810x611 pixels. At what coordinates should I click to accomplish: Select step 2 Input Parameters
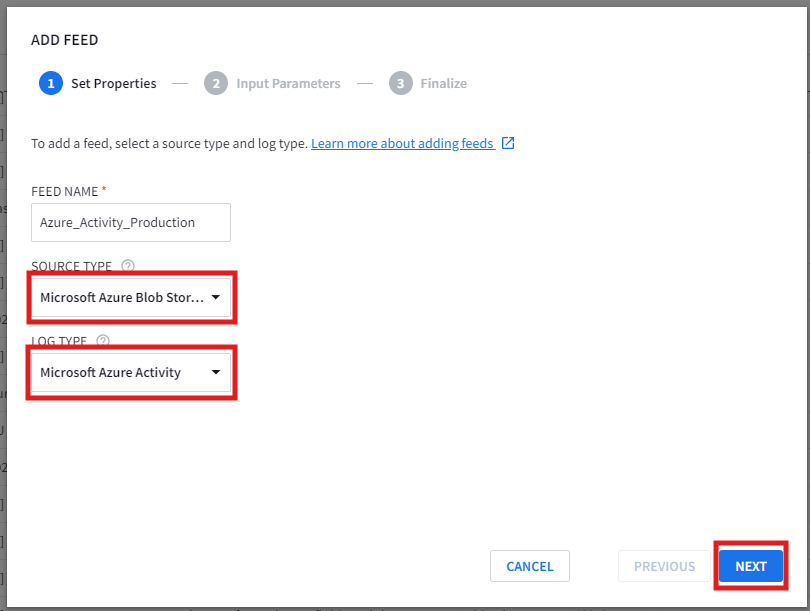pyautogui.click(x=272, y=83)
